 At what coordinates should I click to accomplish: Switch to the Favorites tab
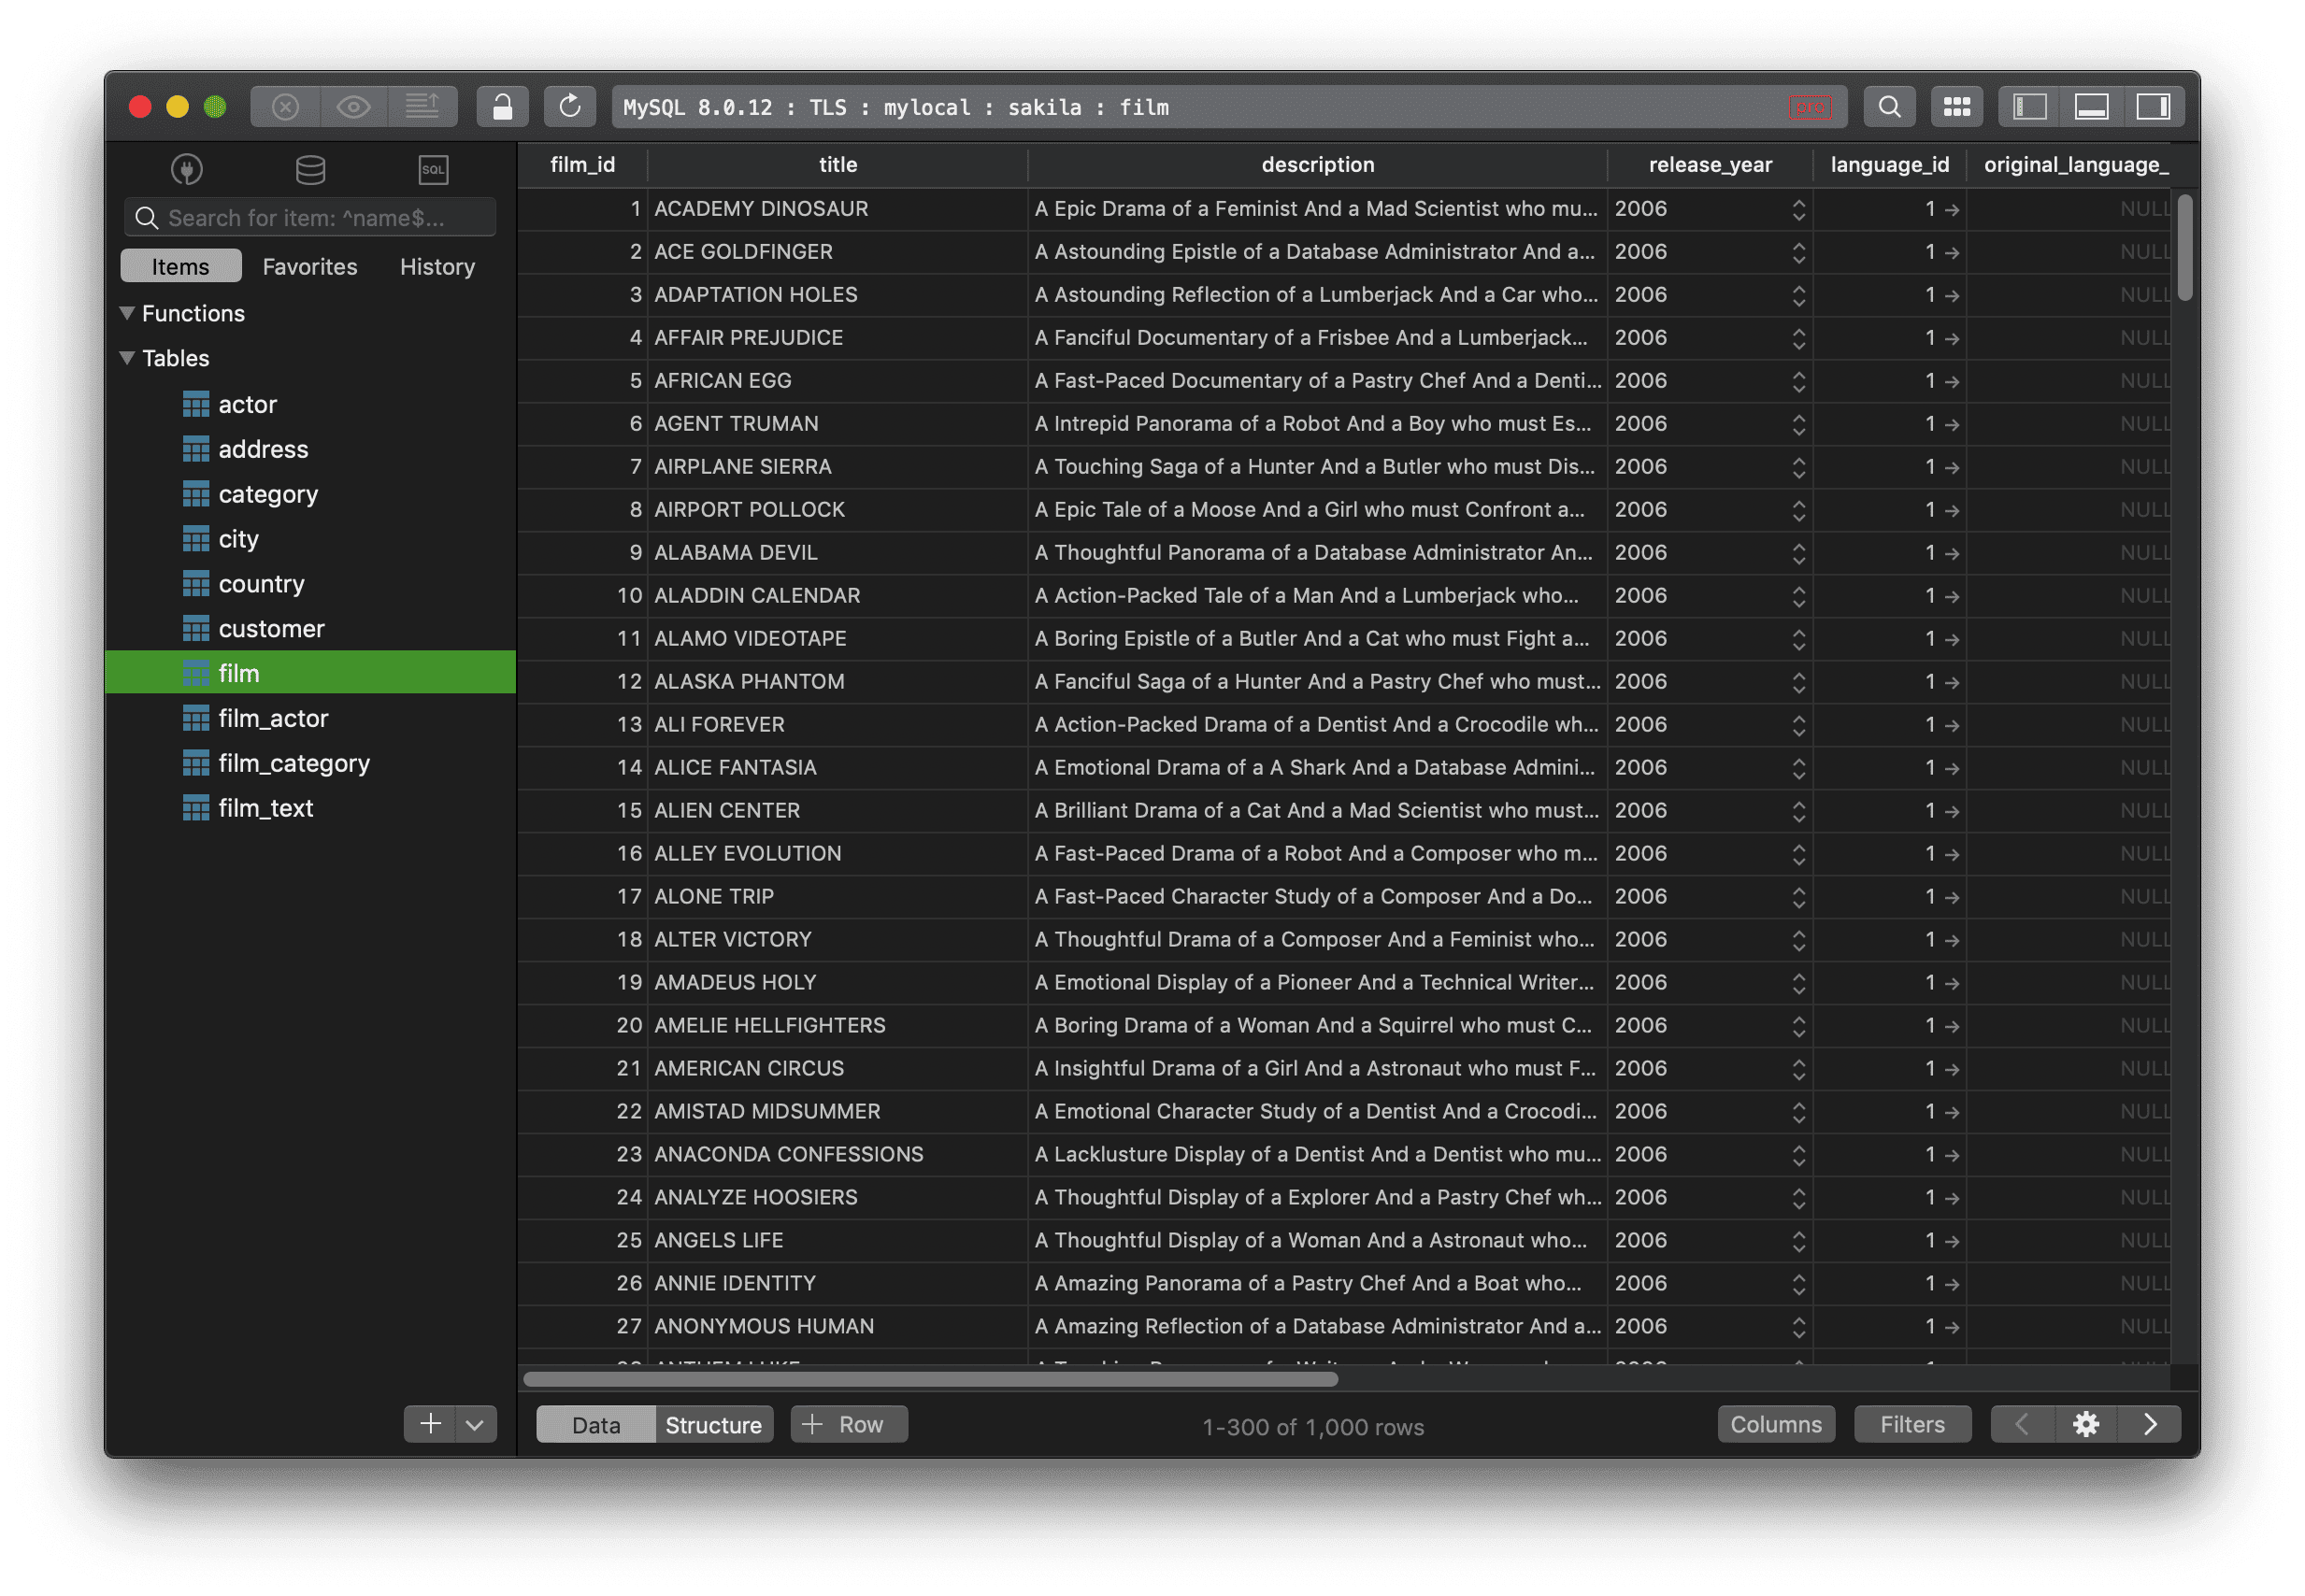coord(310,266)
